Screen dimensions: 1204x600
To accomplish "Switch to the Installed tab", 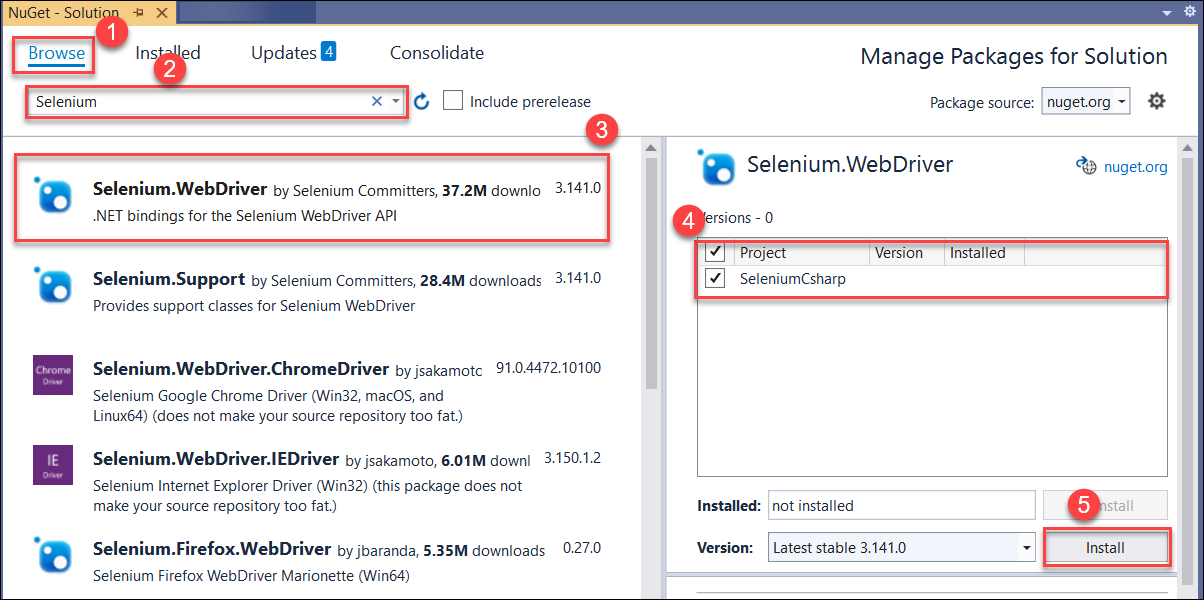I will [168, 53].
